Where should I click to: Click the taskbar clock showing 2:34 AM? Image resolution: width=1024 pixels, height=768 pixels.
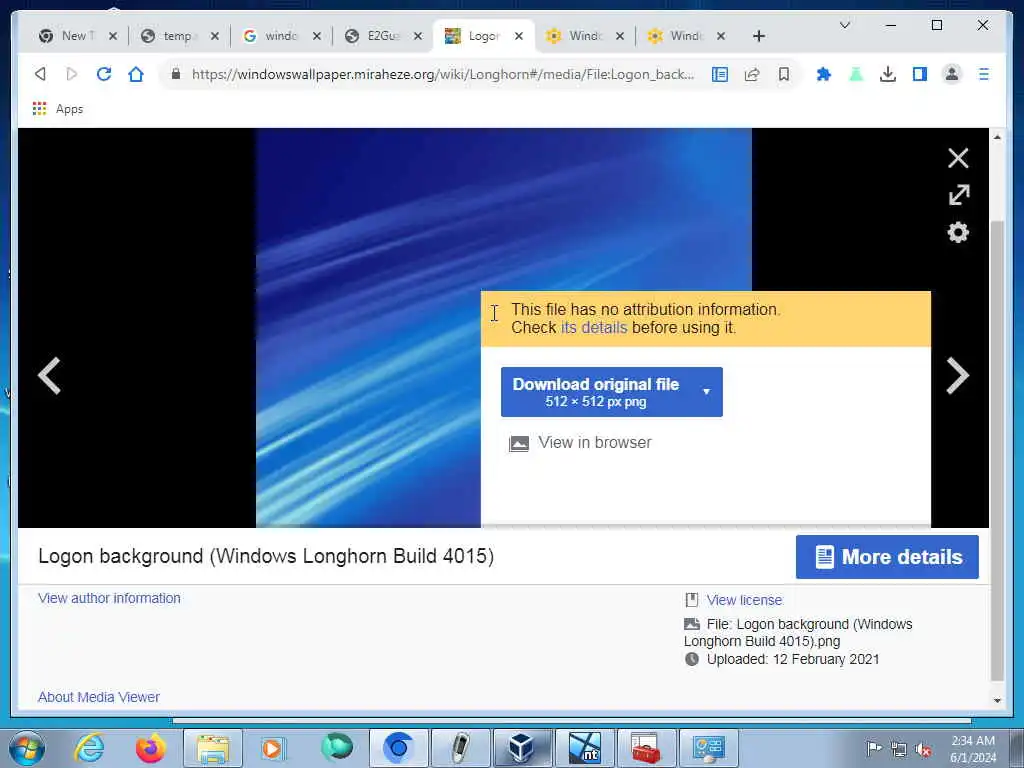tap(973, 749)
